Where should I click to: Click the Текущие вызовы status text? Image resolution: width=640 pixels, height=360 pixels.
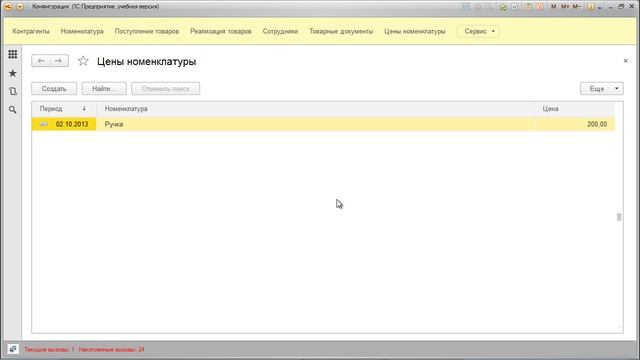(49, 349)
